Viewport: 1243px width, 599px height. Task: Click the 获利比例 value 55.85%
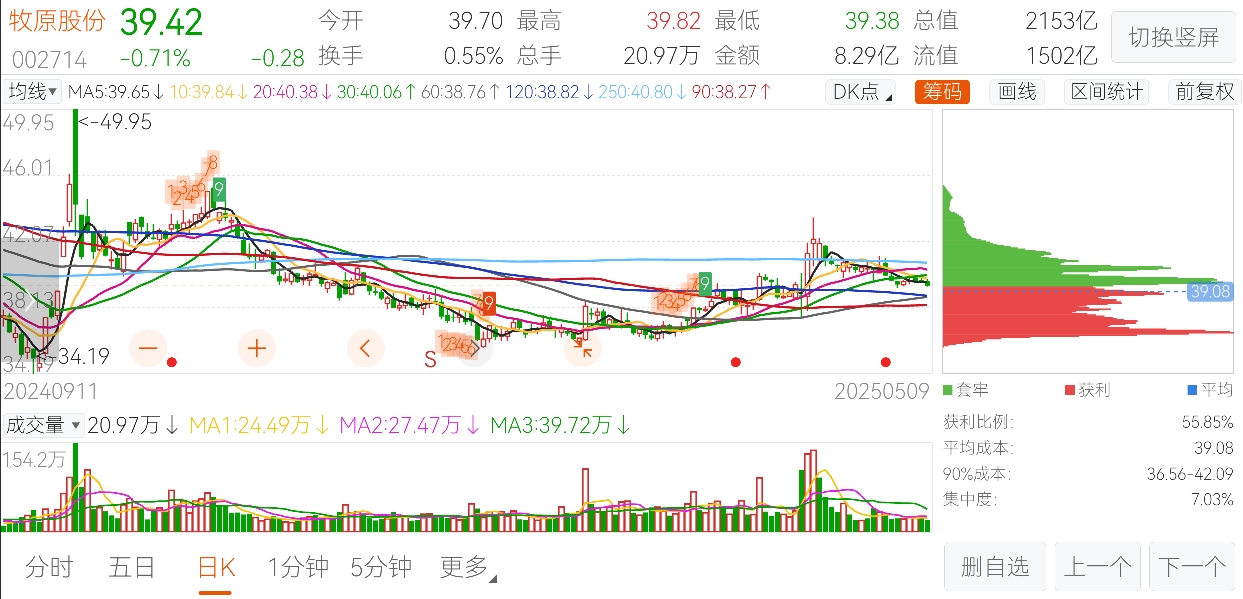click(1207, 422)
